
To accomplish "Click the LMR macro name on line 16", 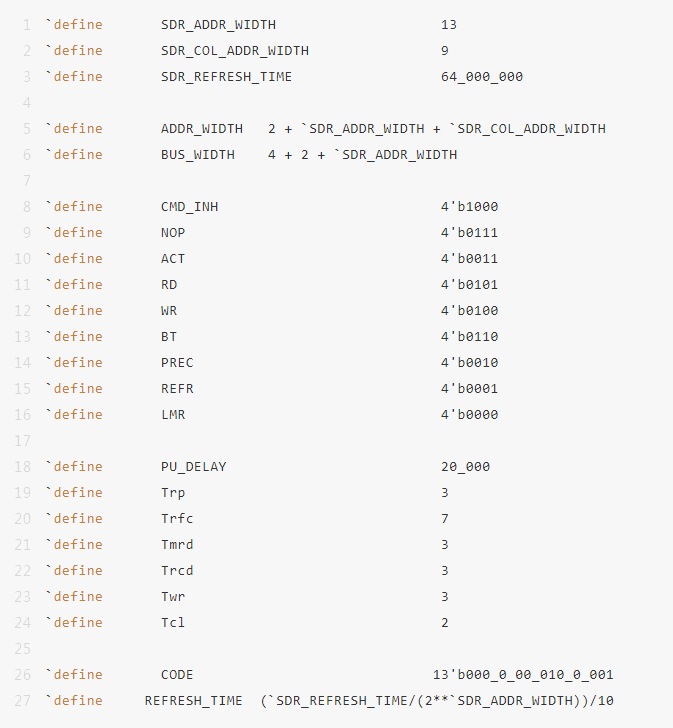I will [x=173, y=415].
